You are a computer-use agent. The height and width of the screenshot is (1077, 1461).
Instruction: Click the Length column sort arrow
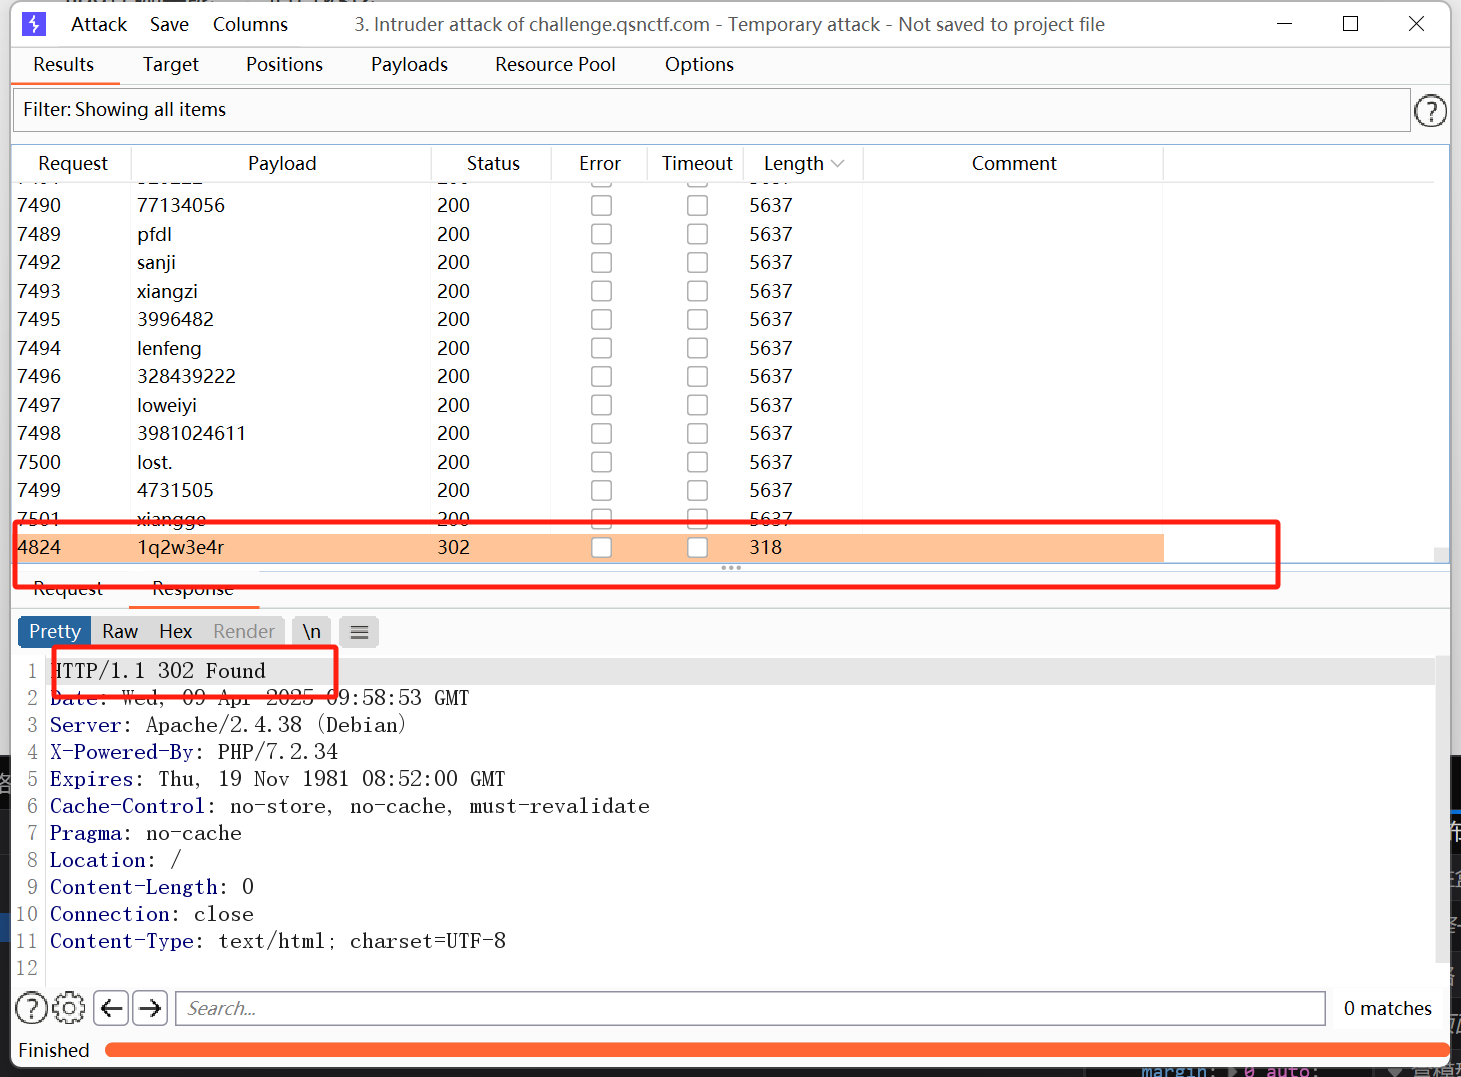pyautogui.click(x=838, y=163)
